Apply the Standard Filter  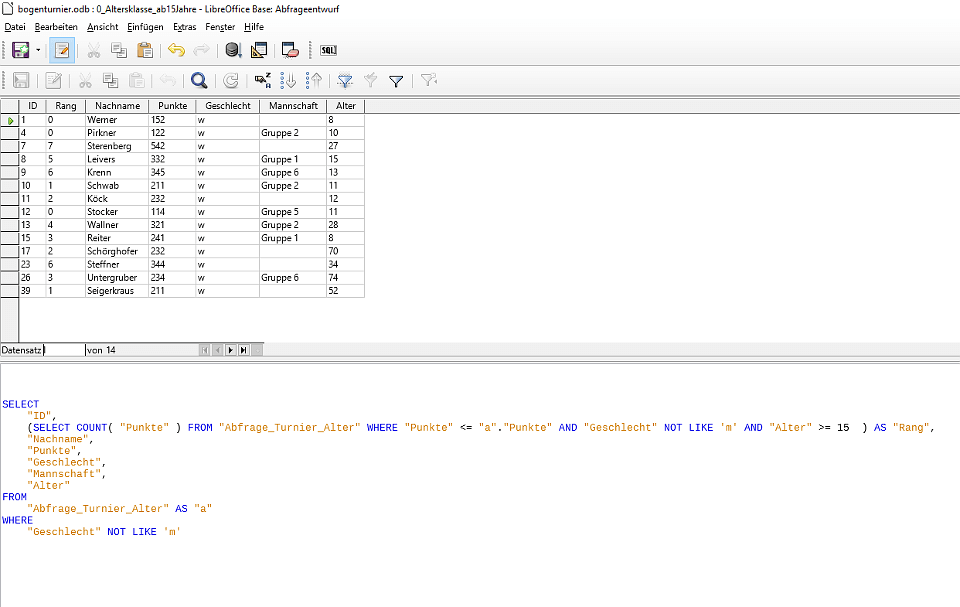pyautogui.click(x=394, y=80)
